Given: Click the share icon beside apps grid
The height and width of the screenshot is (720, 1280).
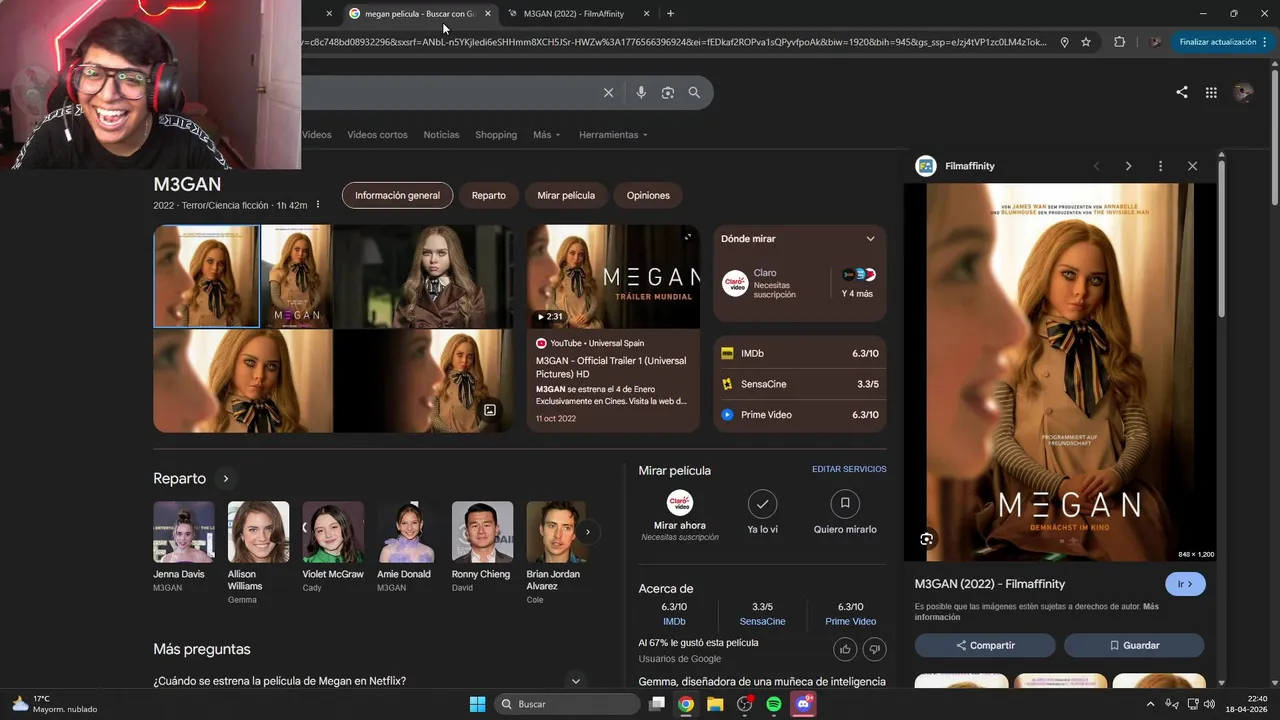Looking at the screenshot, I should click(1182, 92).
